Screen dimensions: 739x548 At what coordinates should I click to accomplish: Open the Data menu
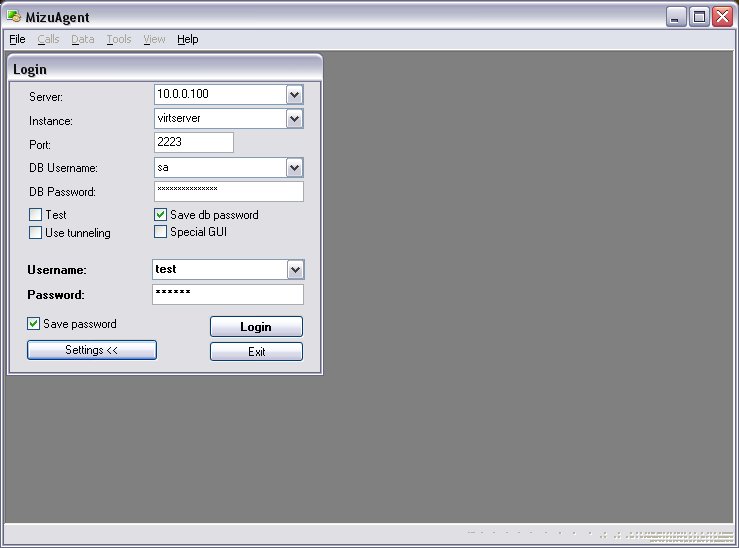(82, 39)
